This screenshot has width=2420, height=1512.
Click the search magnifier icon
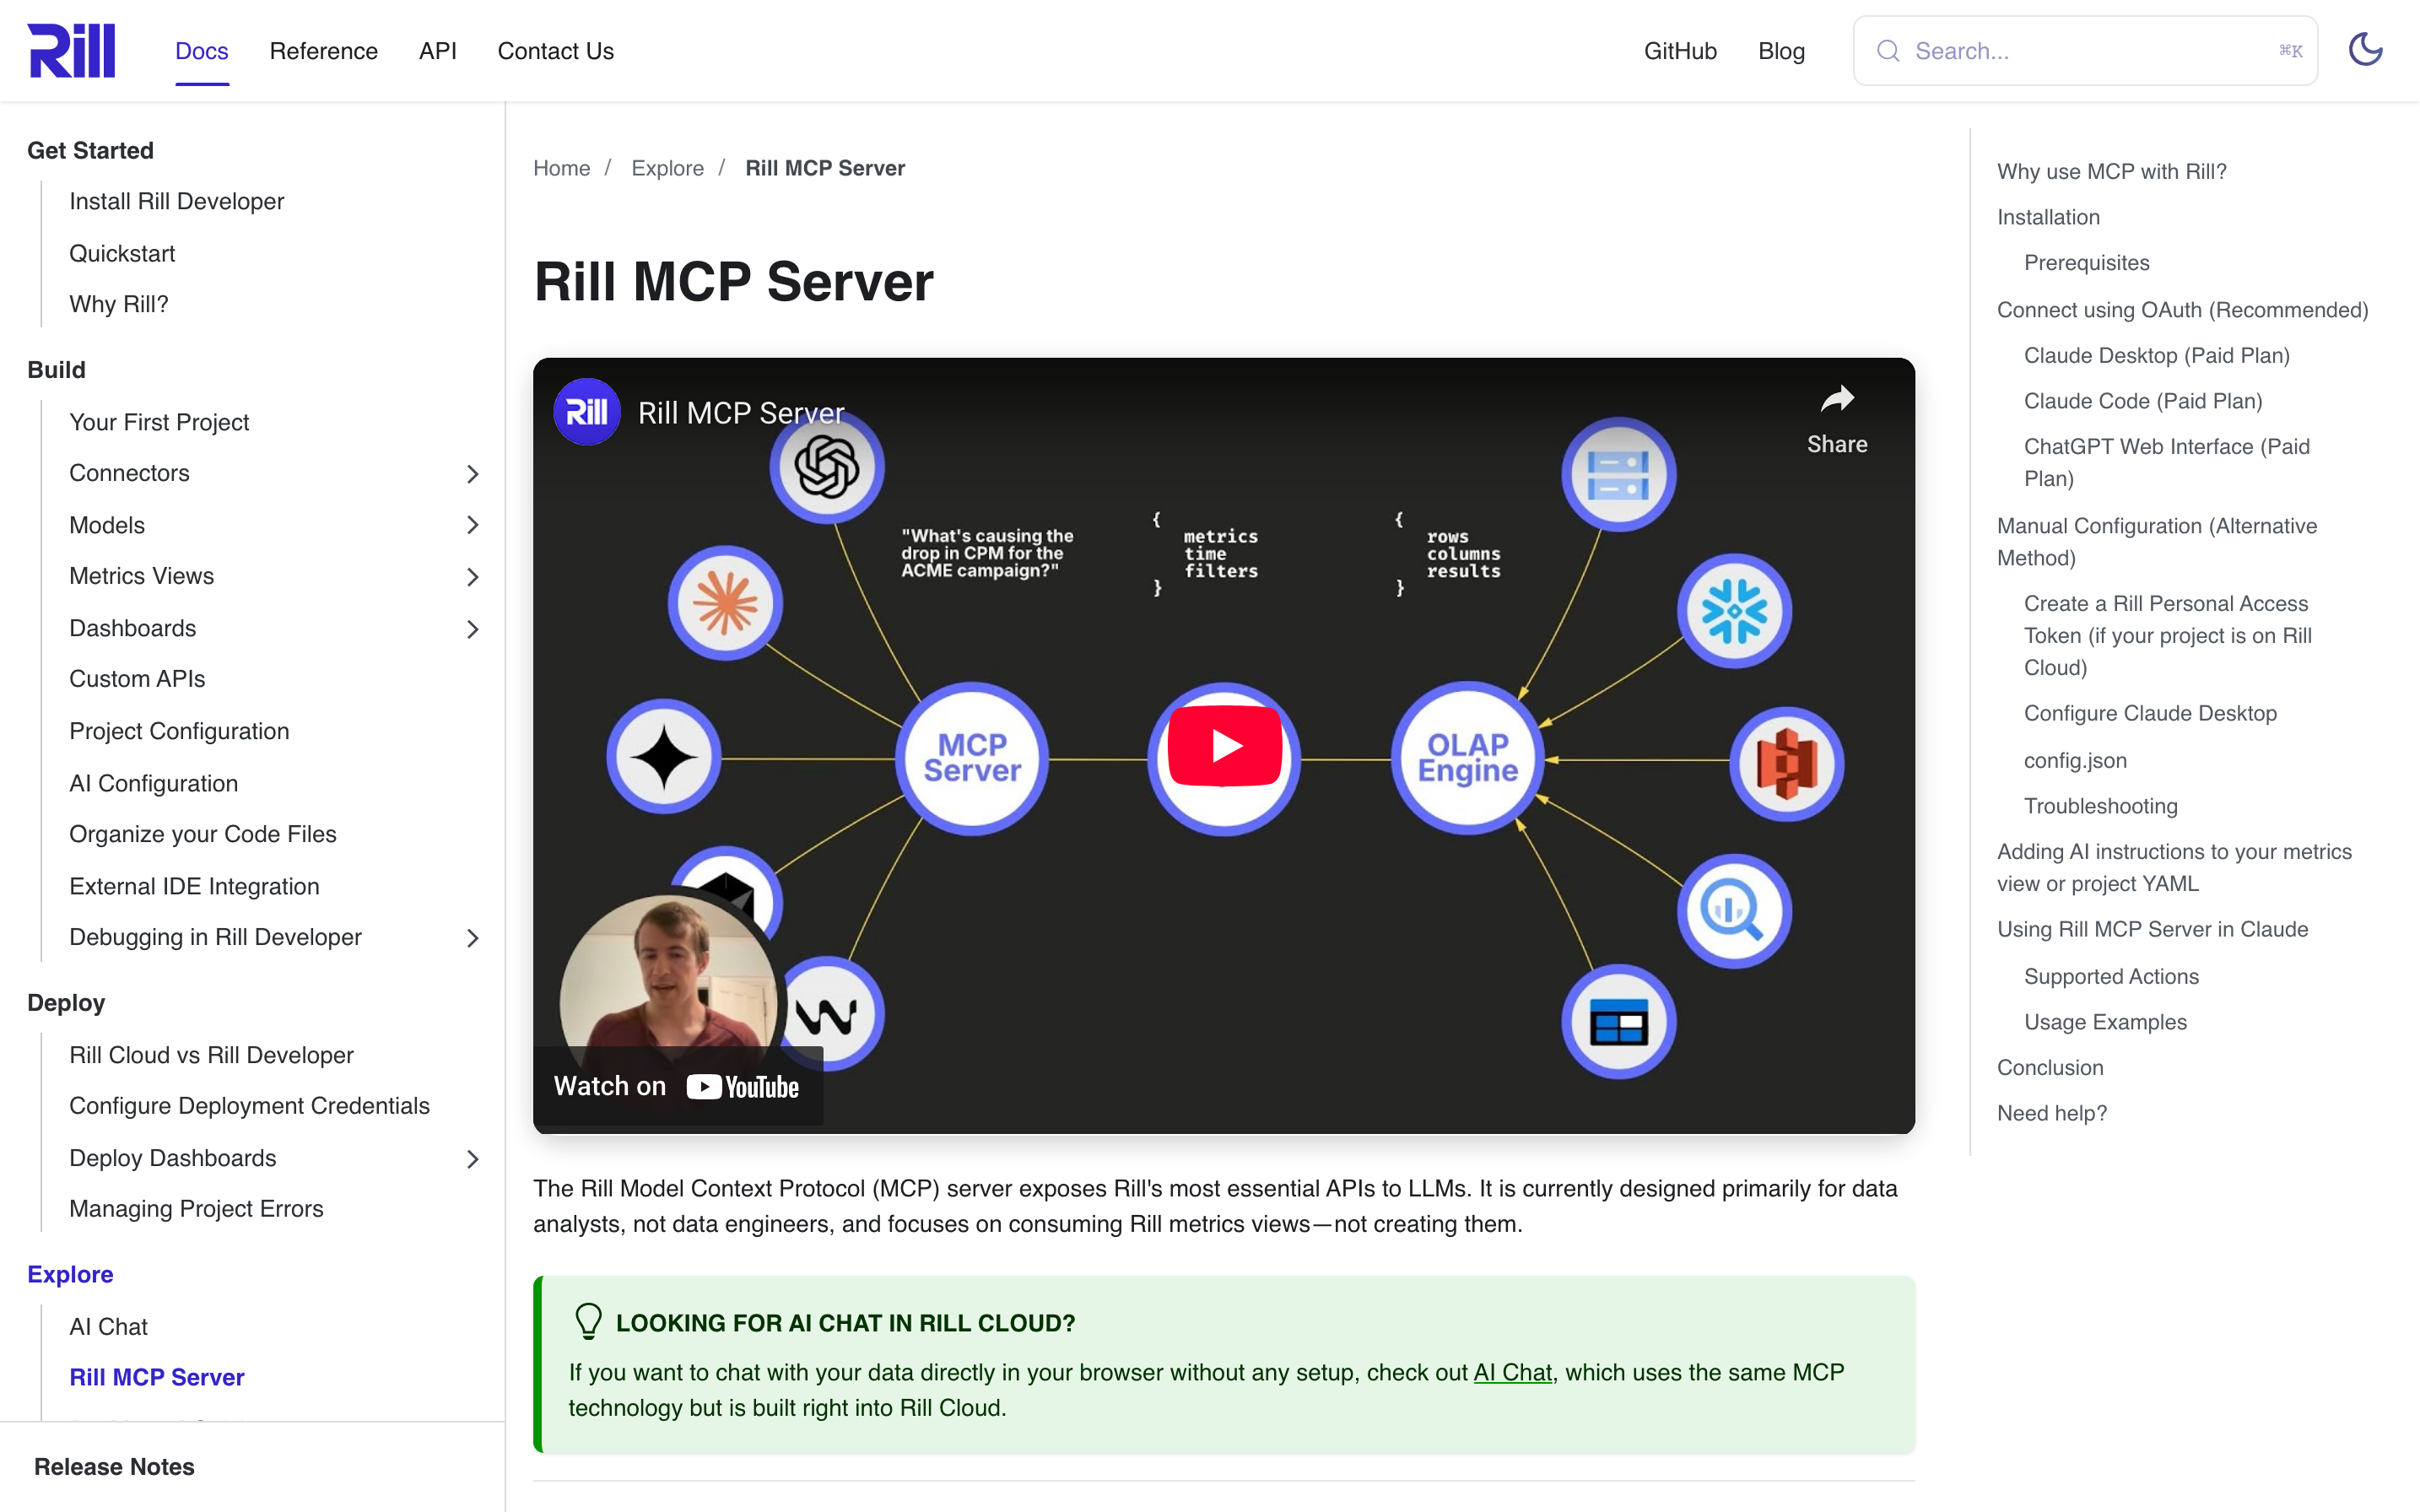(x=1888, y=51)
